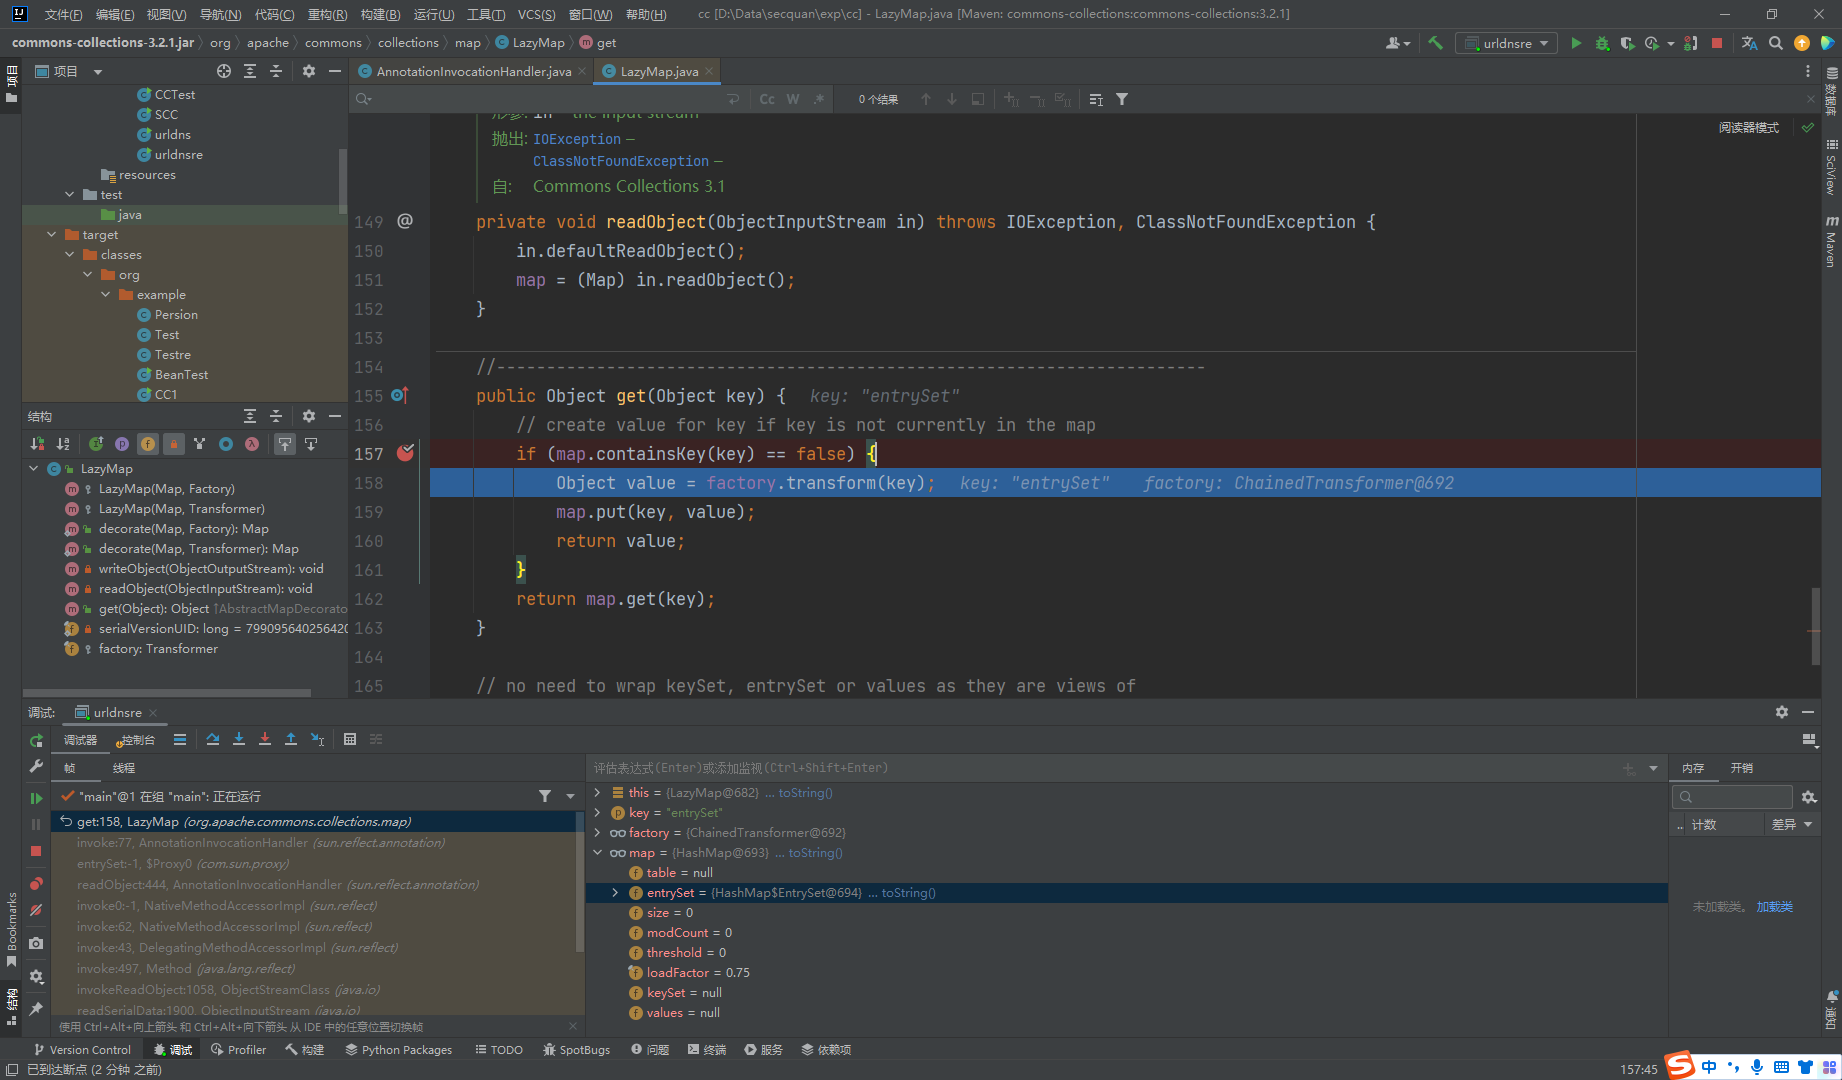Switch to the 控制台 console tab
This screenshot has width=1842, height=1080.
tap(137, 740)
